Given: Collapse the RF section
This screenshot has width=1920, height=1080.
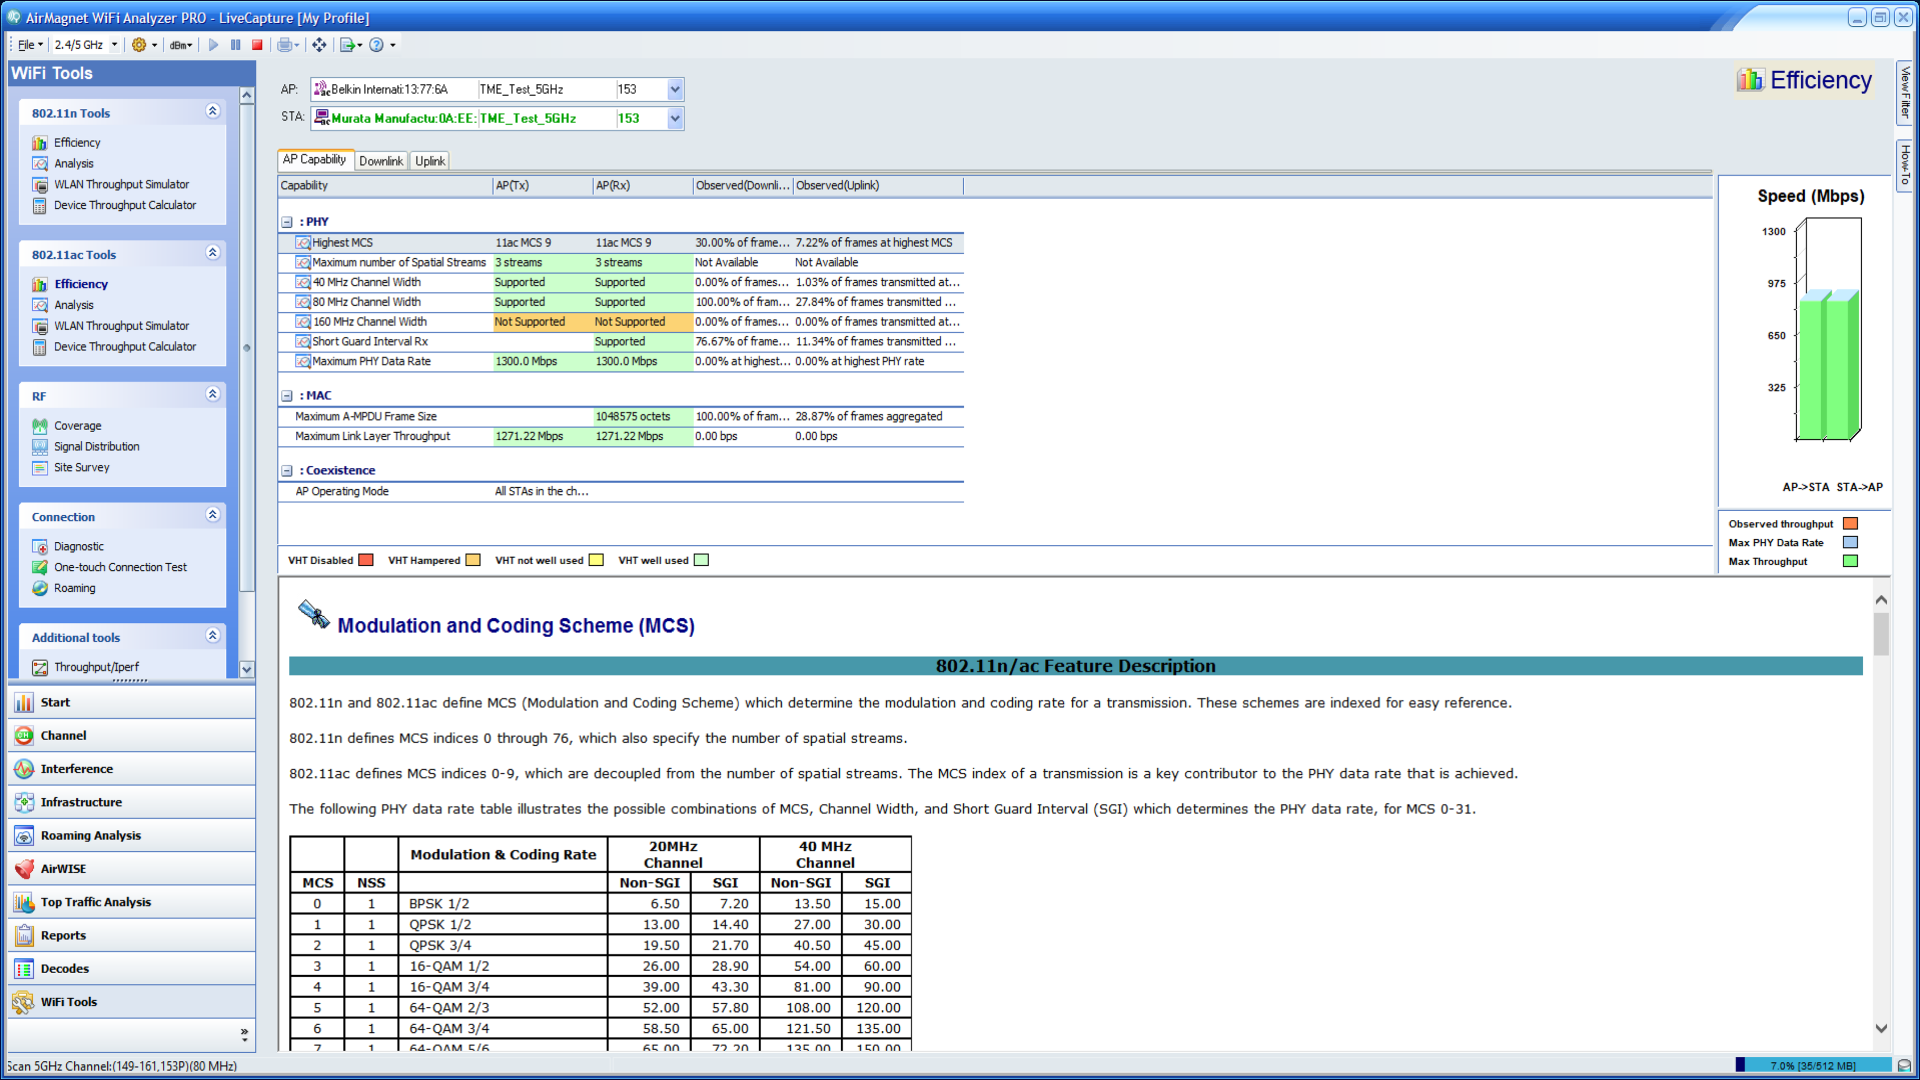Looking at the screenshot, I should pos(212,394).
